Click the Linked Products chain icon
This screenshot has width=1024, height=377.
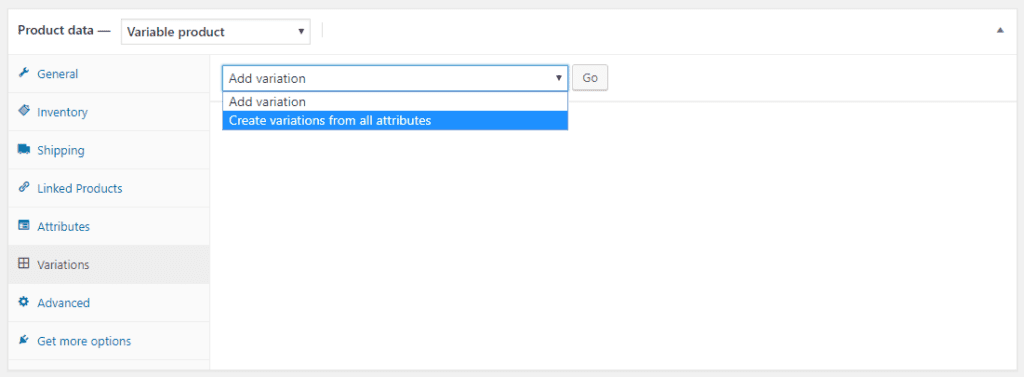[24, 188]
